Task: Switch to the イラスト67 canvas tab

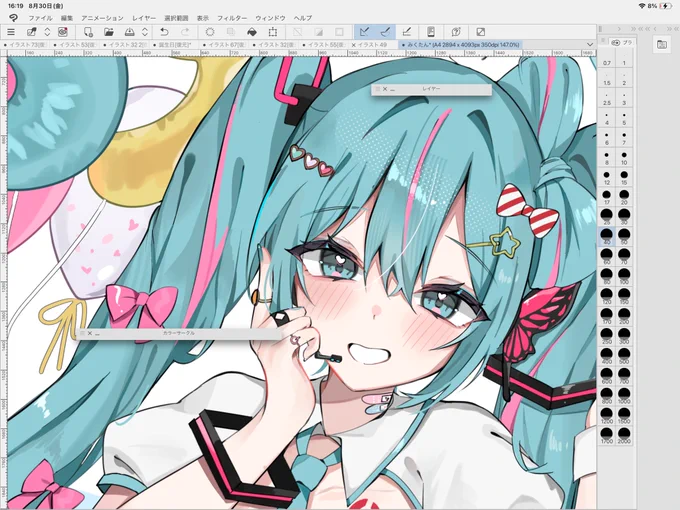Action: pyautogui.click(x=224, y=45)
